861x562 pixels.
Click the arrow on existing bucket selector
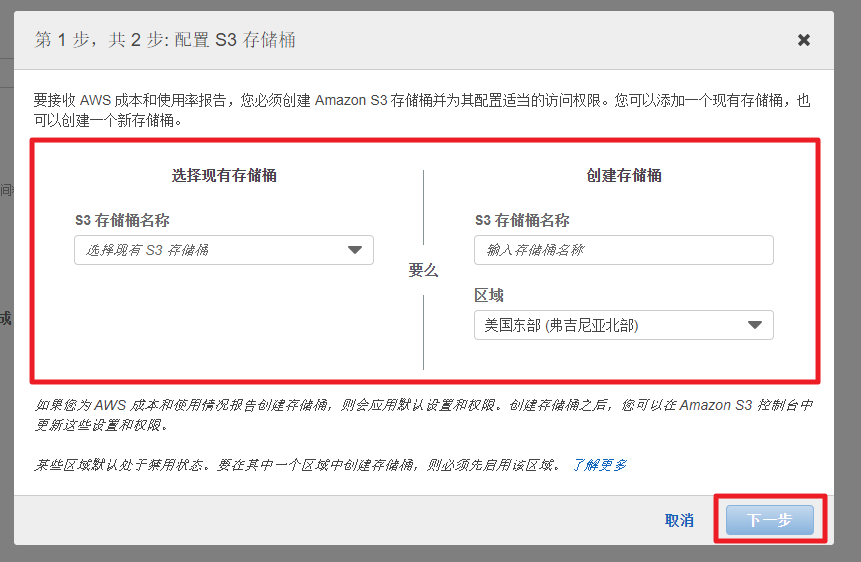pyautogui.click(x=355, y=250)
